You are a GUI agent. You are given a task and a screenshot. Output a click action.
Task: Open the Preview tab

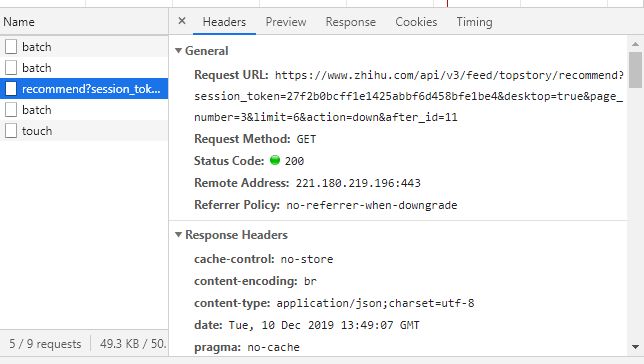[x=286, y=22]
